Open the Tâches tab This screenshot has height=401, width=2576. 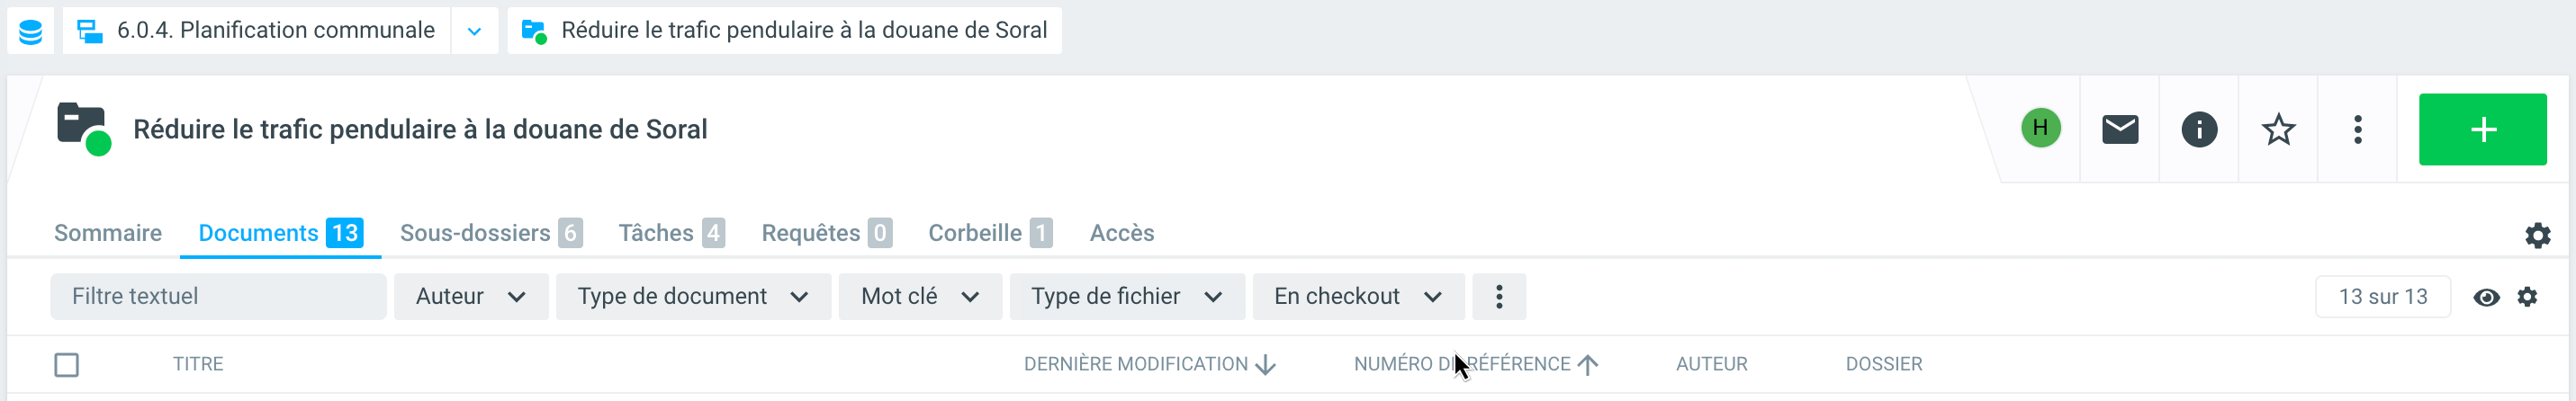670,233
